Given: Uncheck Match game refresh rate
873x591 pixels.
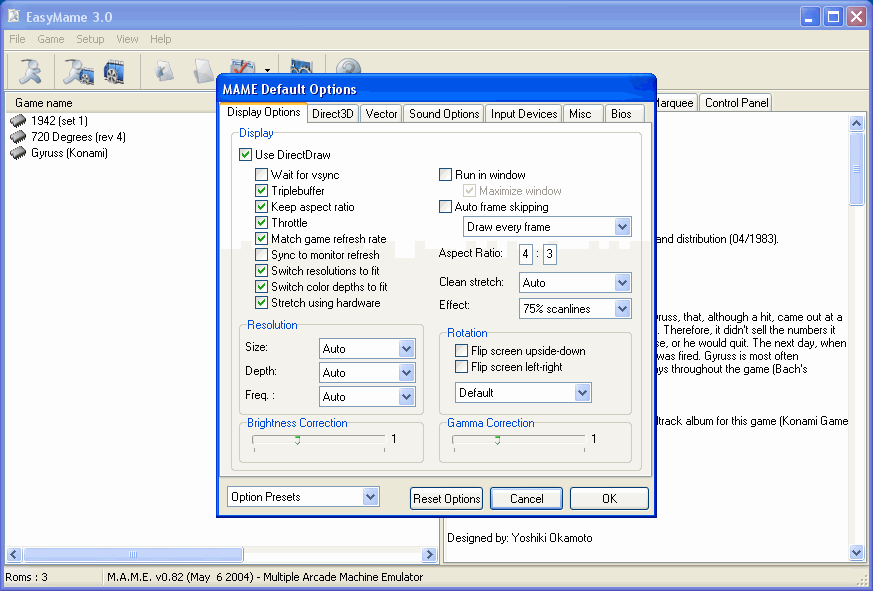Looking at the screenshot, I should [261, 238].
